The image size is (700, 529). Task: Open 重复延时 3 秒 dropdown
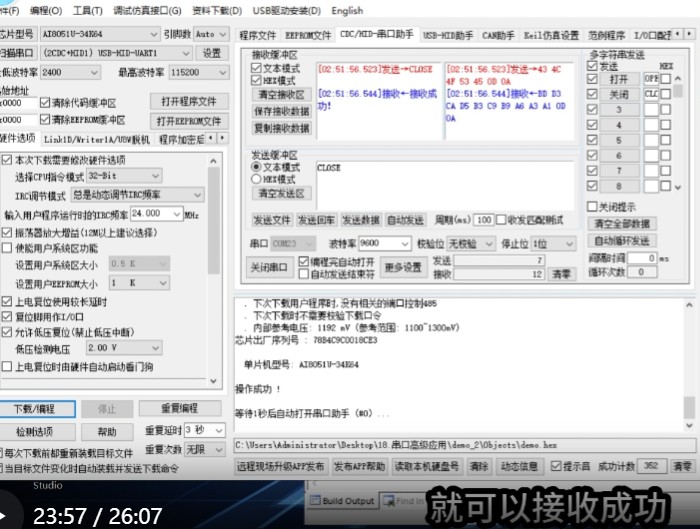coord(204,430)
